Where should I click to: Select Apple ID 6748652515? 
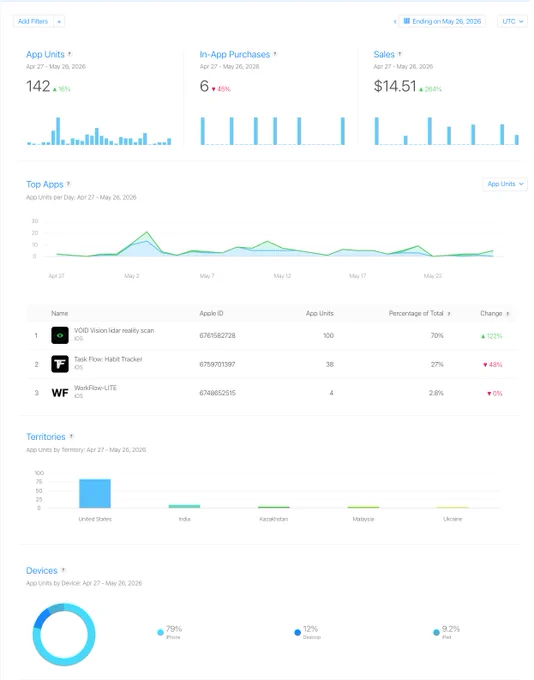click(x=217, y=393)
